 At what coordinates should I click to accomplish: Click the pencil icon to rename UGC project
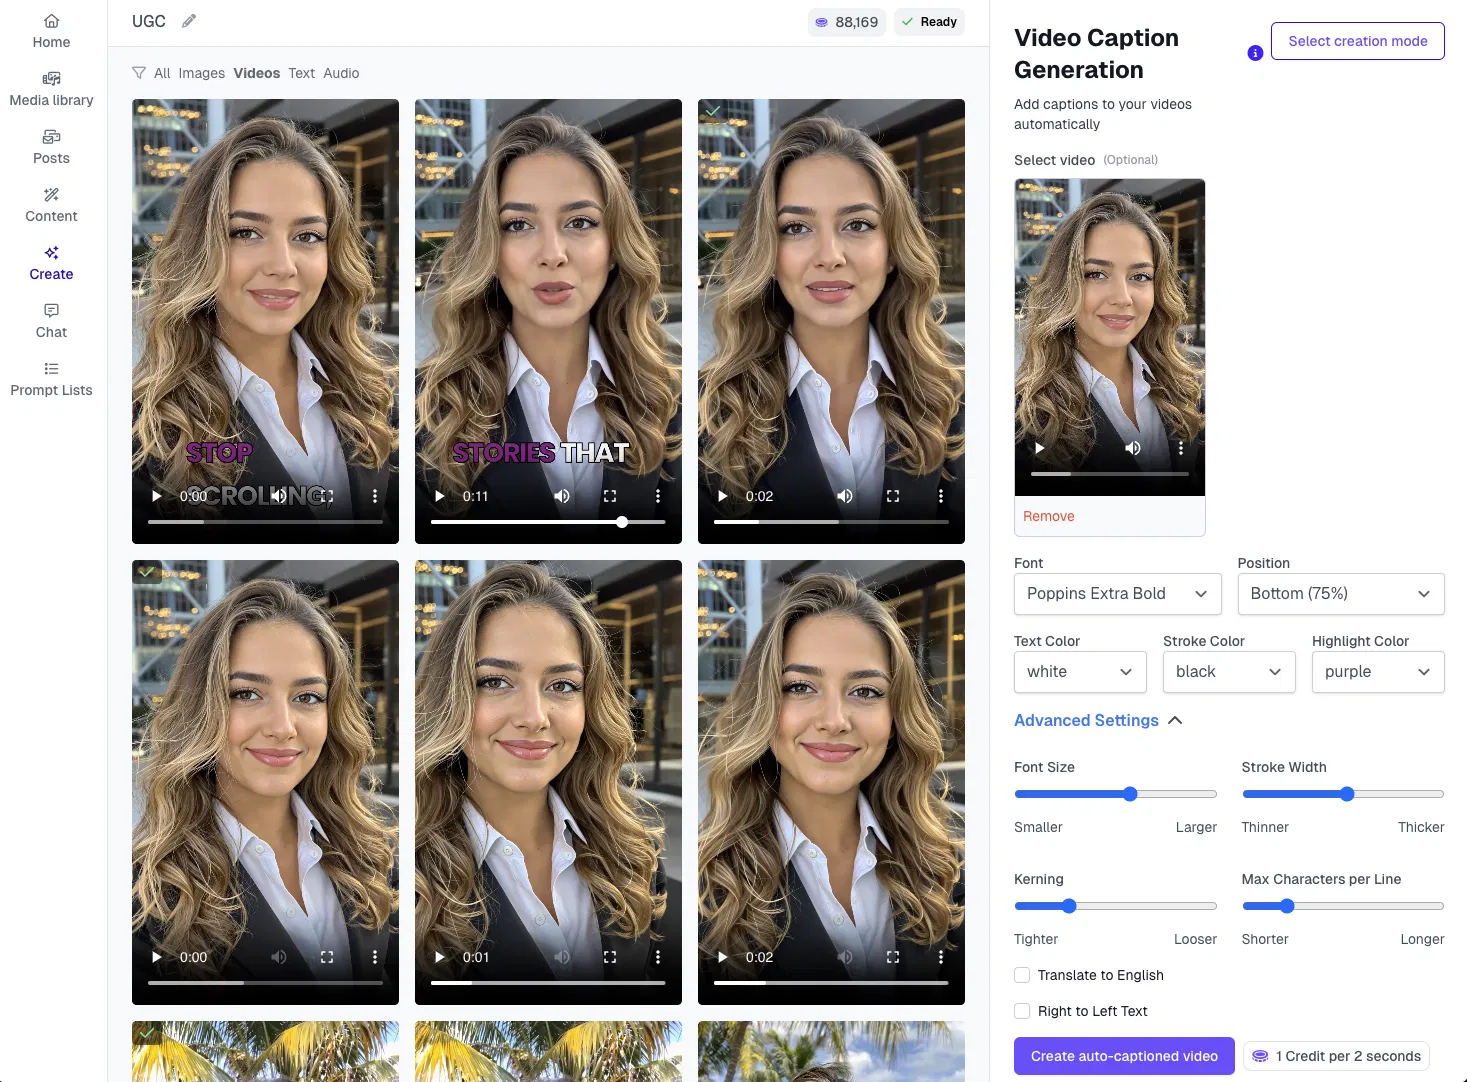point(188,21)
